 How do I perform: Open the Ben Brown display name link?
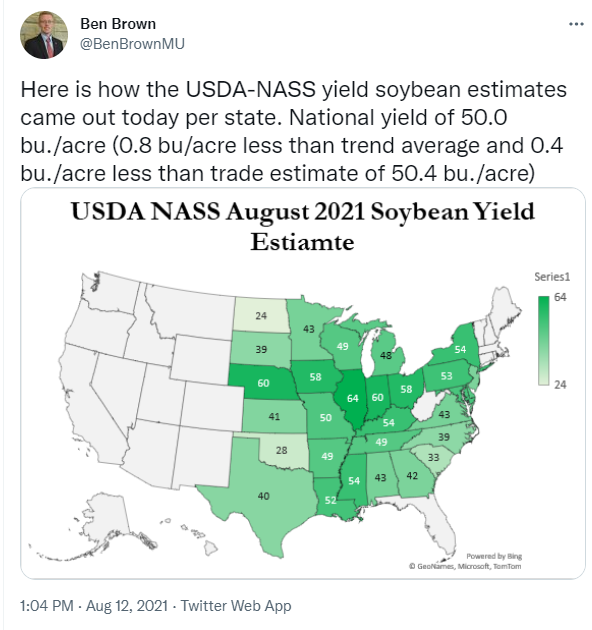pyautogui.click(x=118, y=24)
